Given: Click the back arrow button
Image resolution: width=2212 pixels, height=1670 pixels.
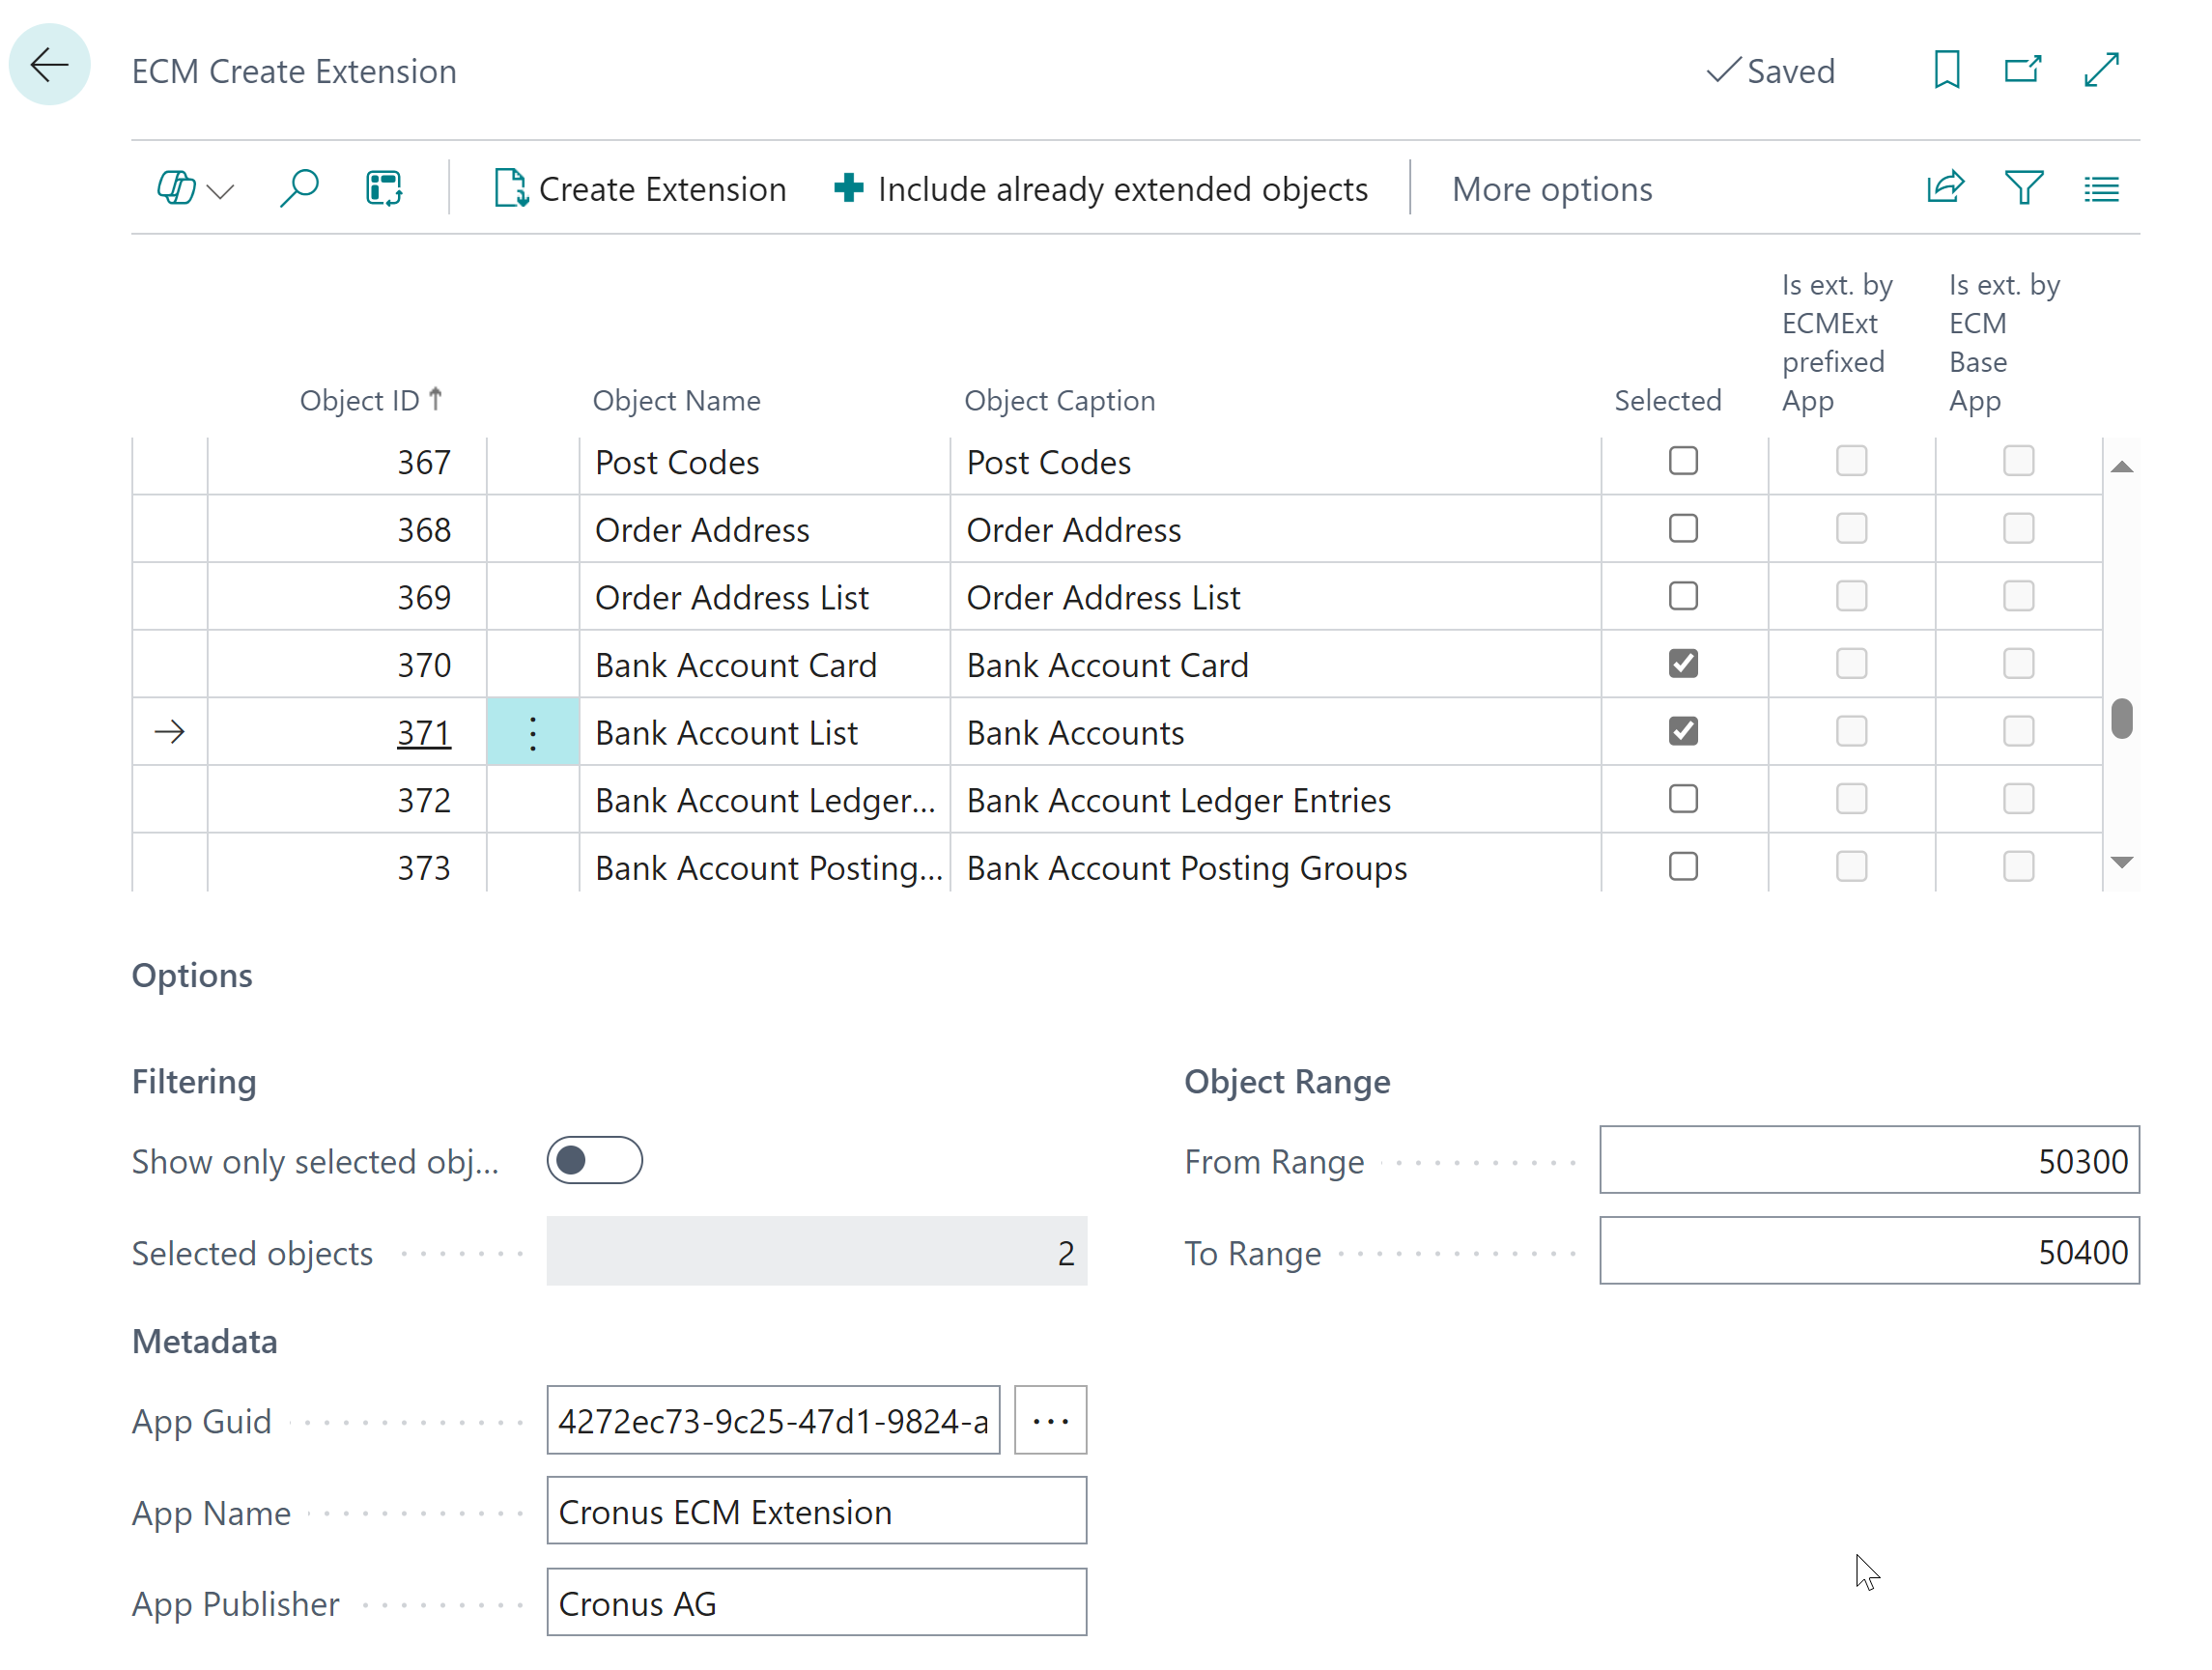Looking at the screenshot, I should click(x=49, y=66).
